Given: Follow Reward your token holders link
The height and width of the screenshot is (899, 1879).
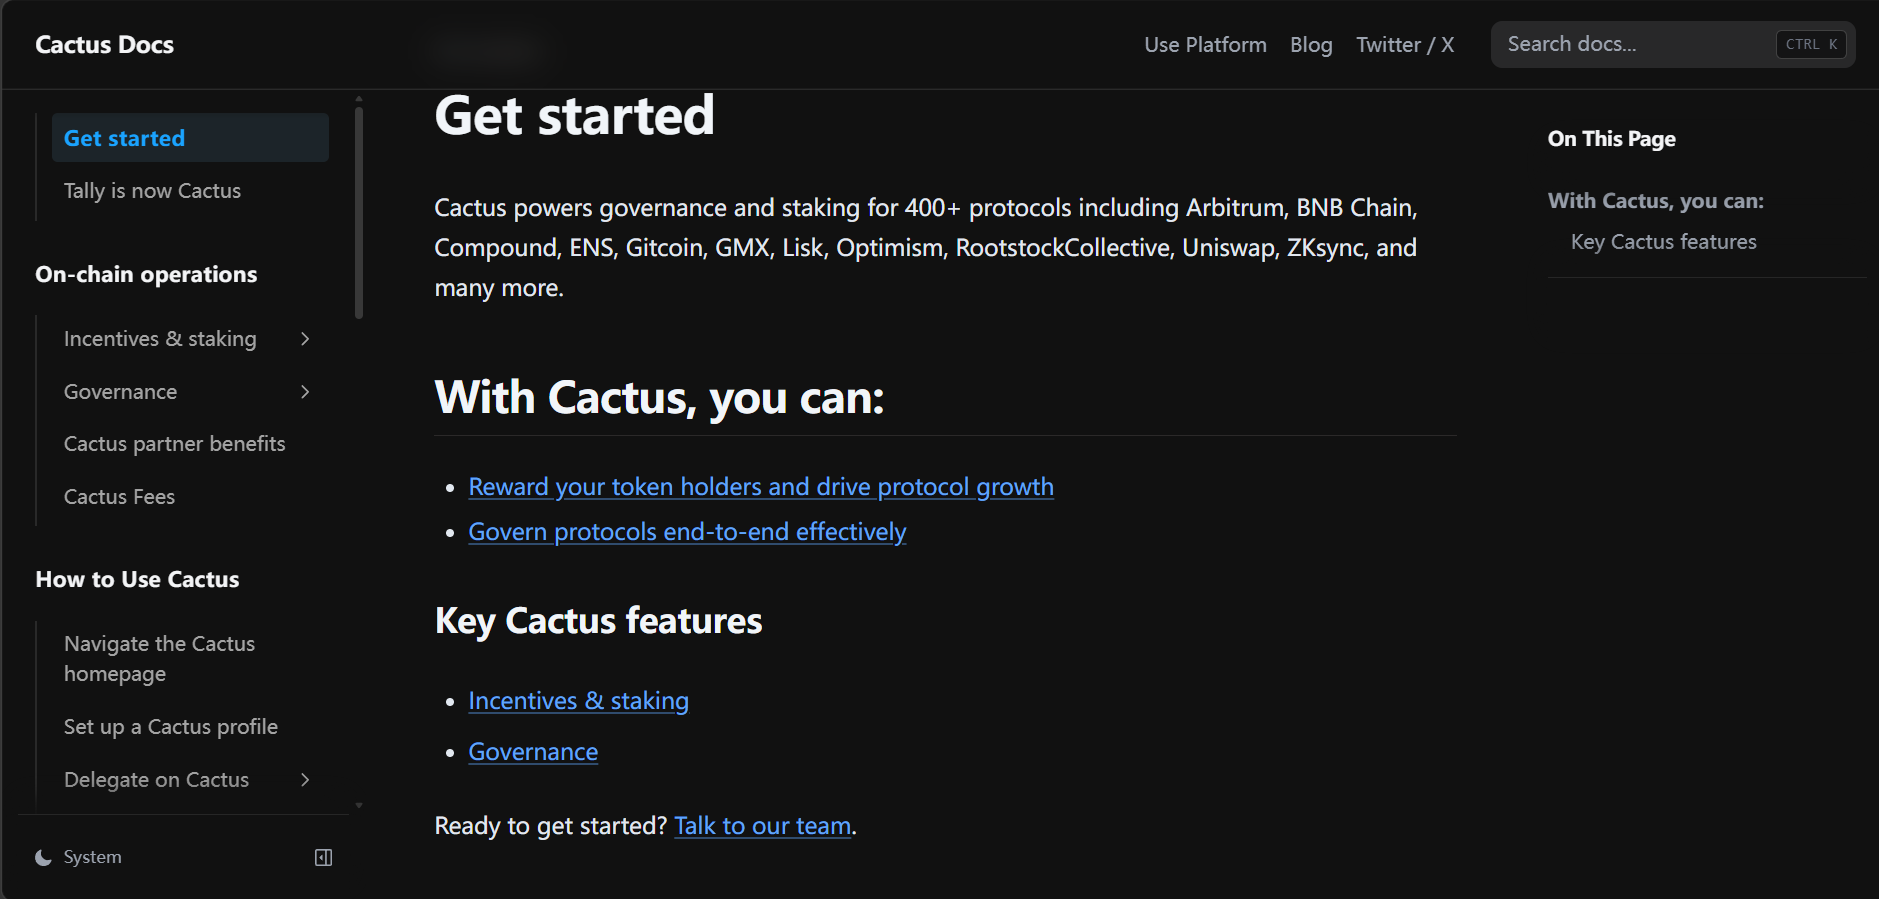Looking at the screenshot, I should click(x=761, y=487).
